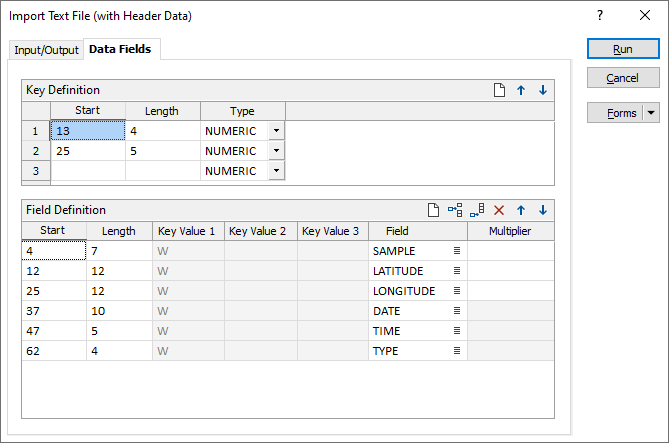Click Type column header in Key Definition

(x=242, y=111)
